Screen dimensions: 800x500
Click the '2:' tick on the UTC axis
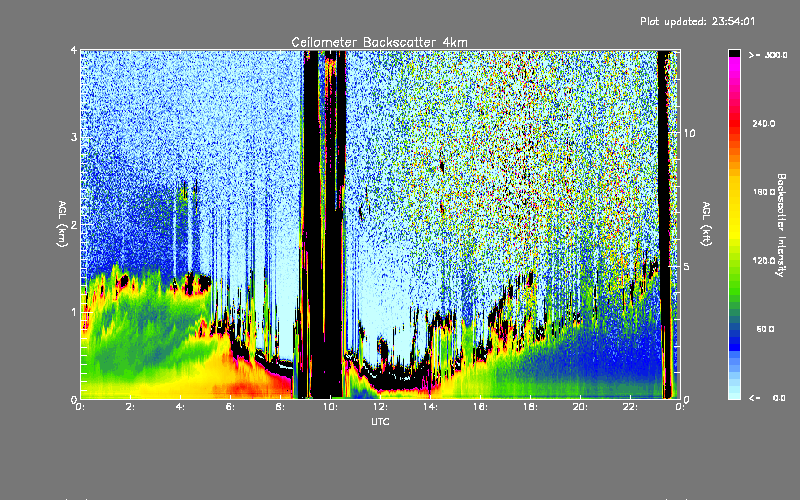(130, 407)
